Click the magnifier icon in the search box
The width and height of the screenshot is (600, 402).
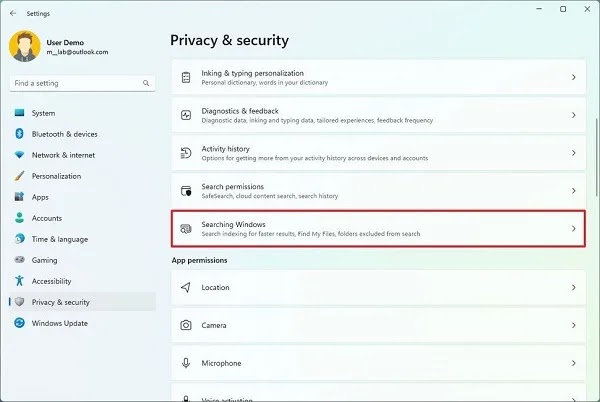[146, 83]
